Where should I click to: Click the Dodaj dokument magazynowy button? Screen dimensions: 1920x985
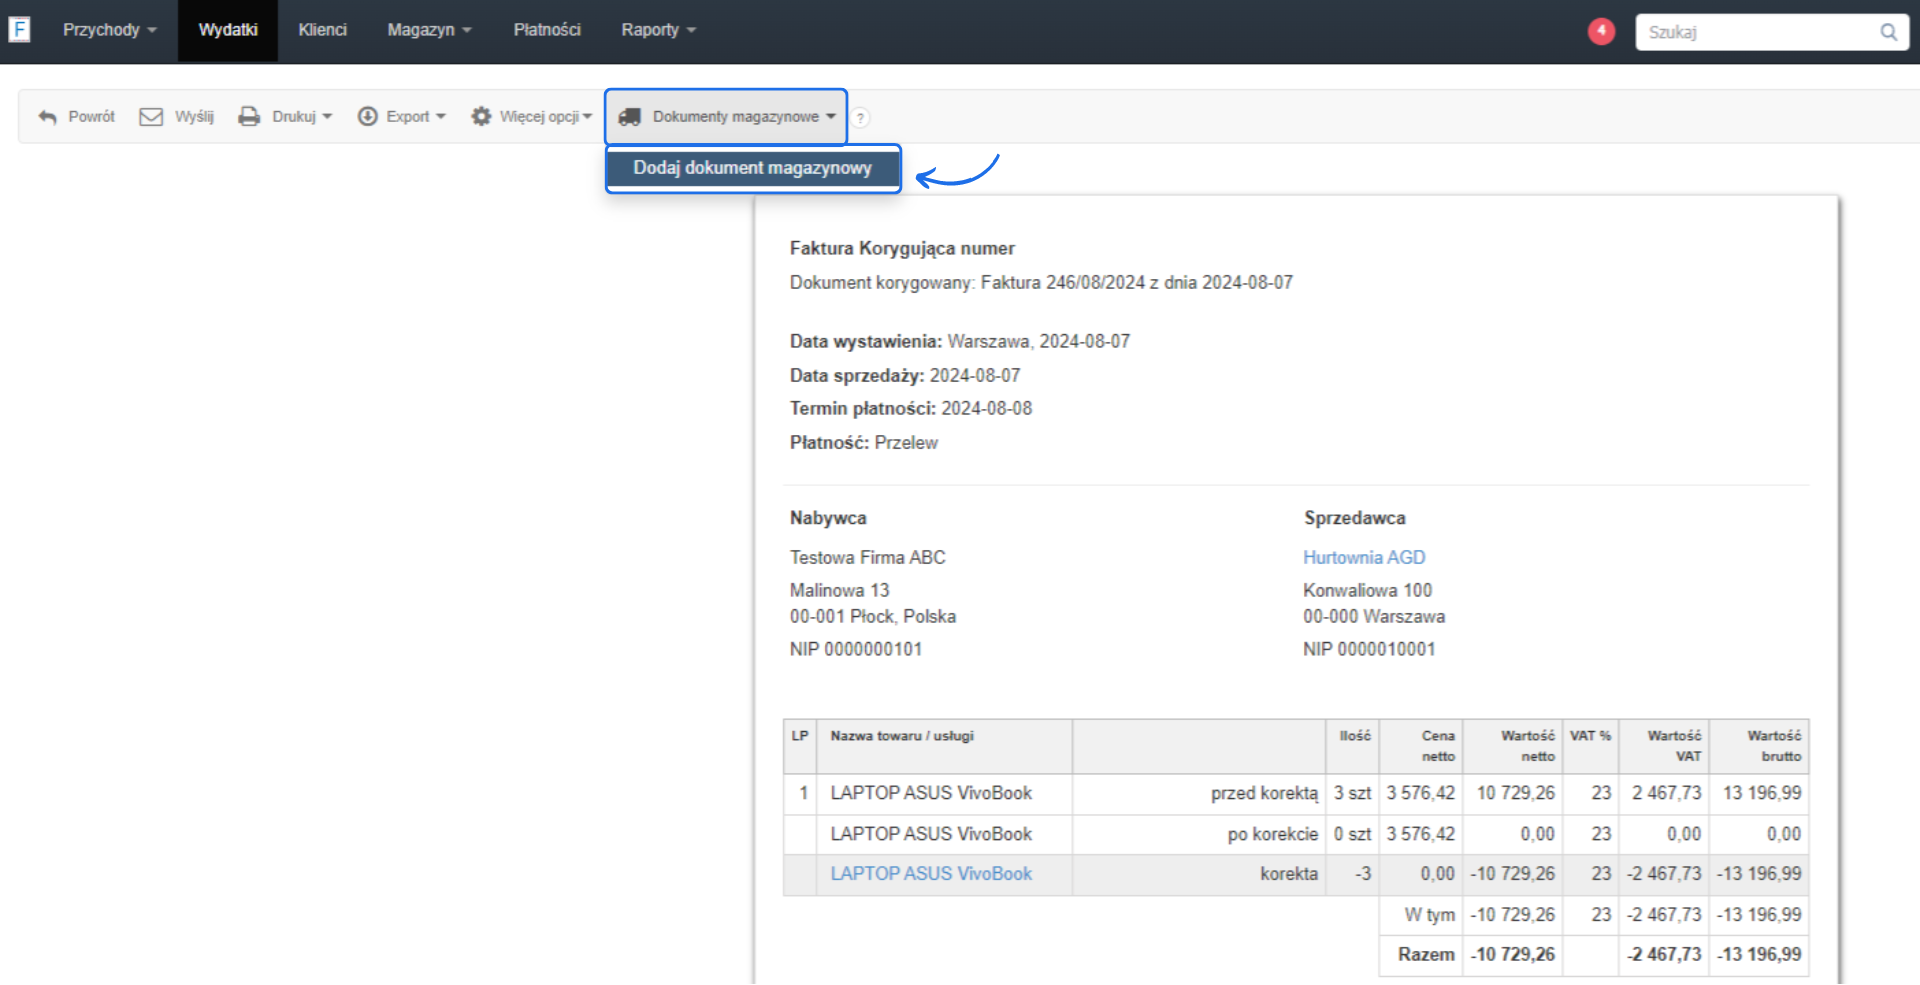[752, 168]
